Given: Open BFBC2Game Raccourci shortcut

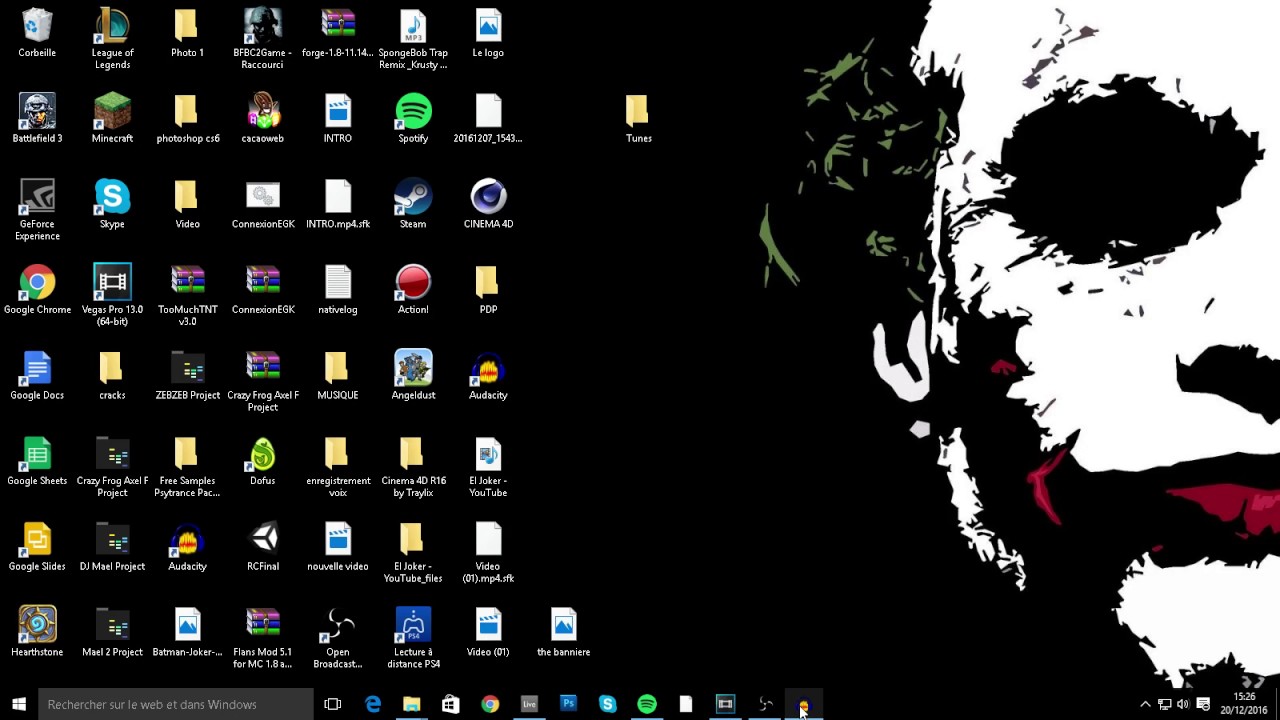Looking at the screenshot, I should [263, 39].
